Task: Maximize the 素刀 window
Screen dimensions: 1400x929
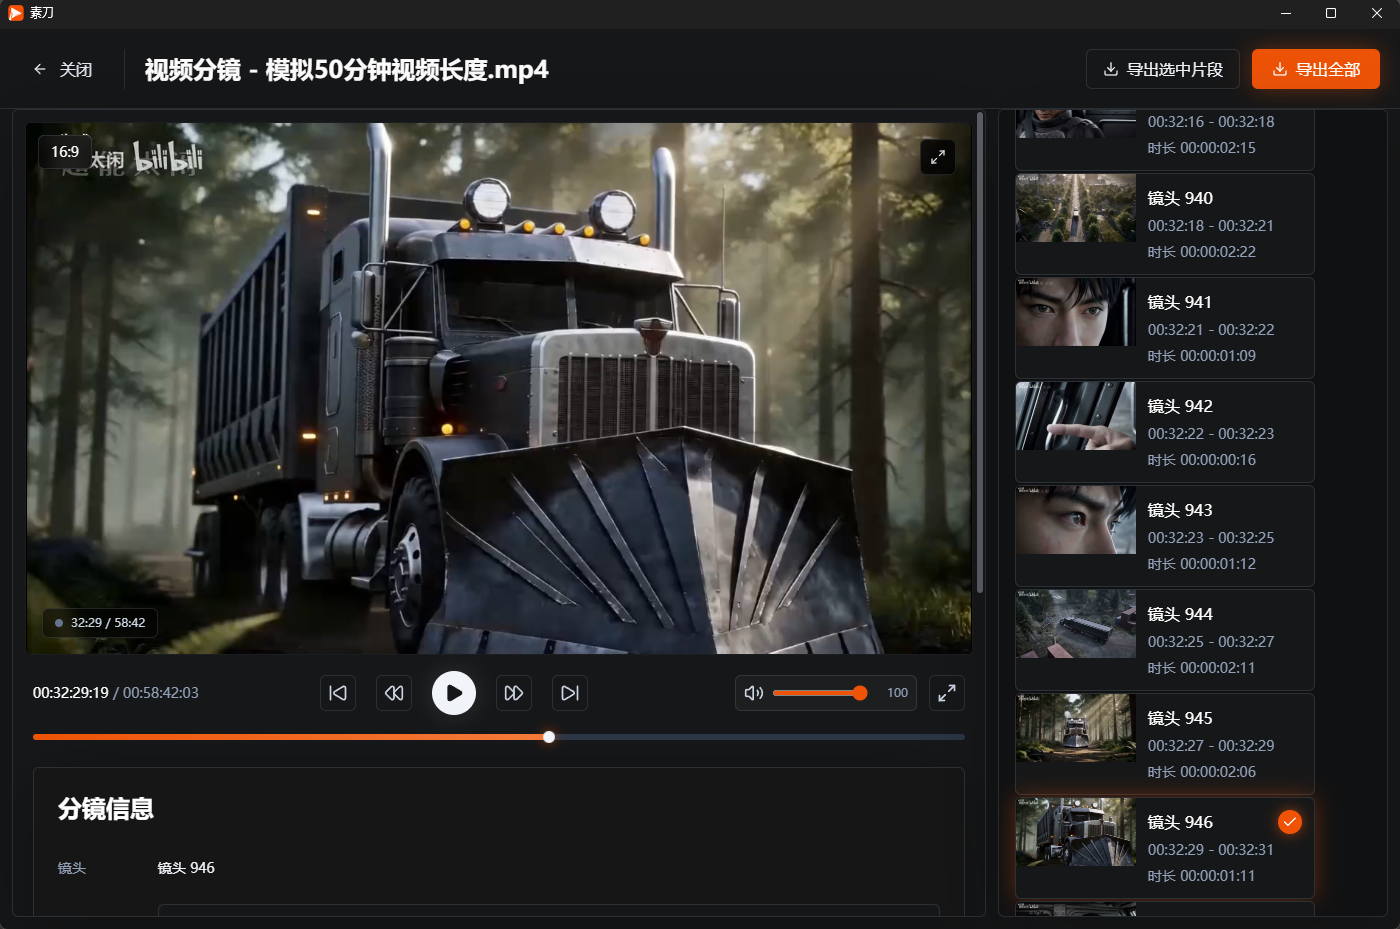Action: 1331,13
